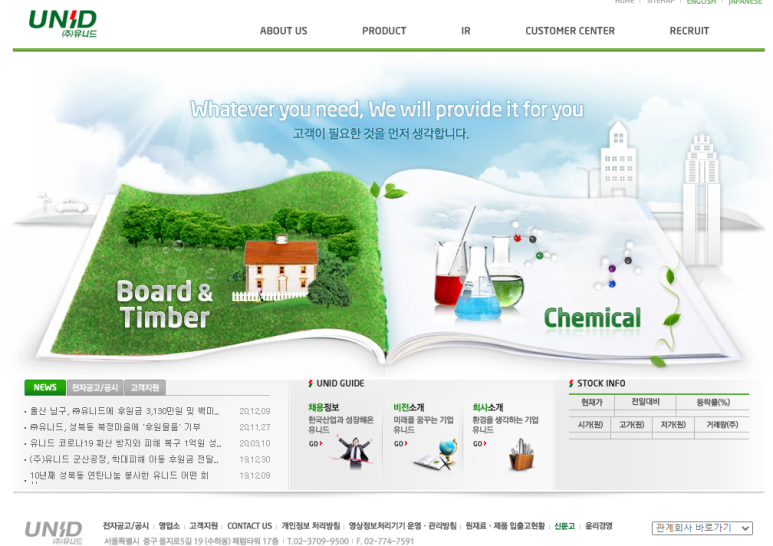
Task: Click the 저가(원) stock column header
Action: coord(673,424)
